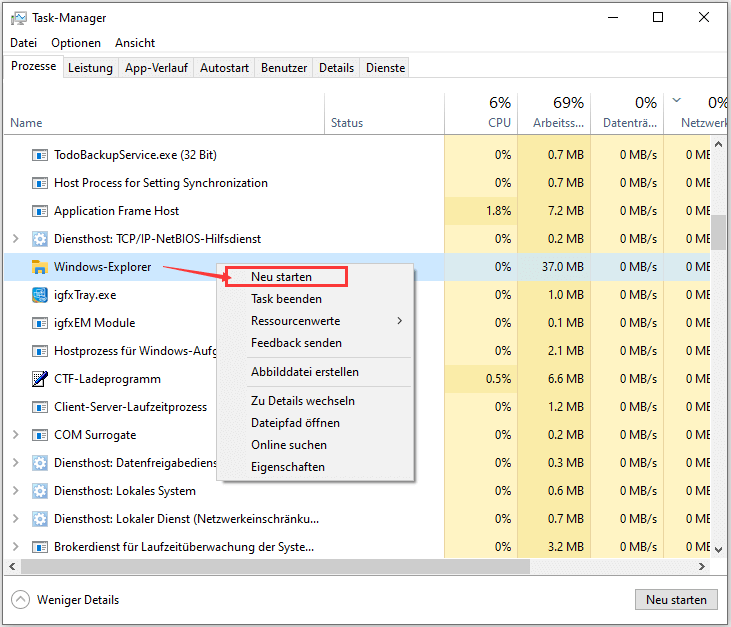
Task: Click the vertical scrollbar down arrow
Action: pyautogui.click(x=718, y=550)
